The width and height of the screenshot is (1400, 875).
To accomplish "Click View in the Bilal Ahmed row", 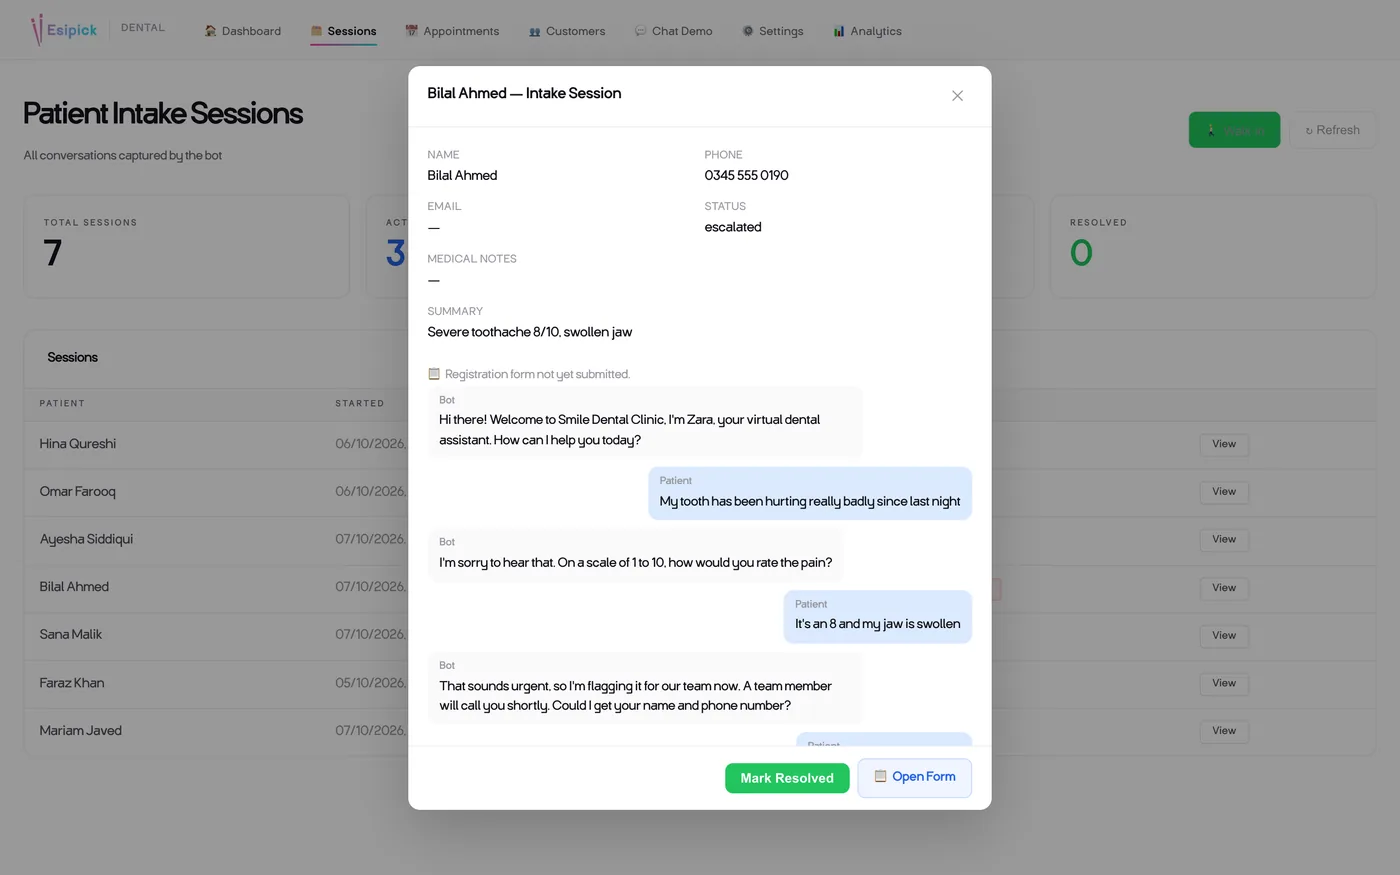I will pos(1224,588).
